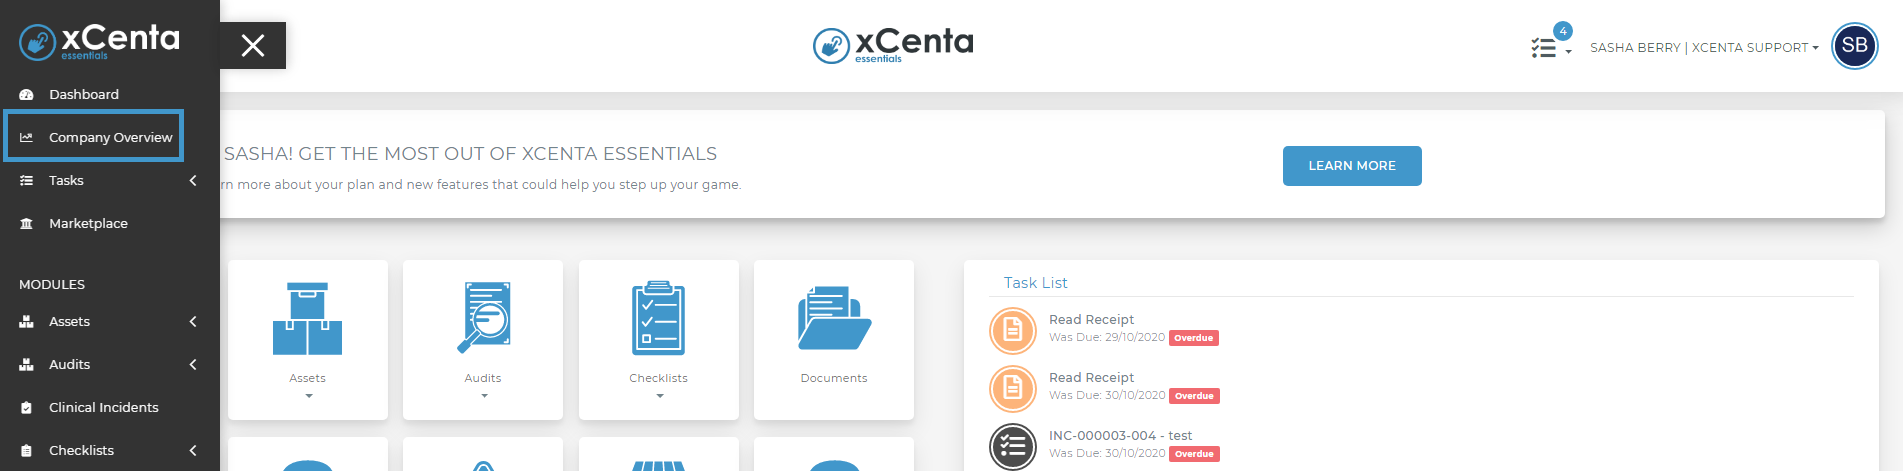Click the Marketplace building icon

point(27,223)
